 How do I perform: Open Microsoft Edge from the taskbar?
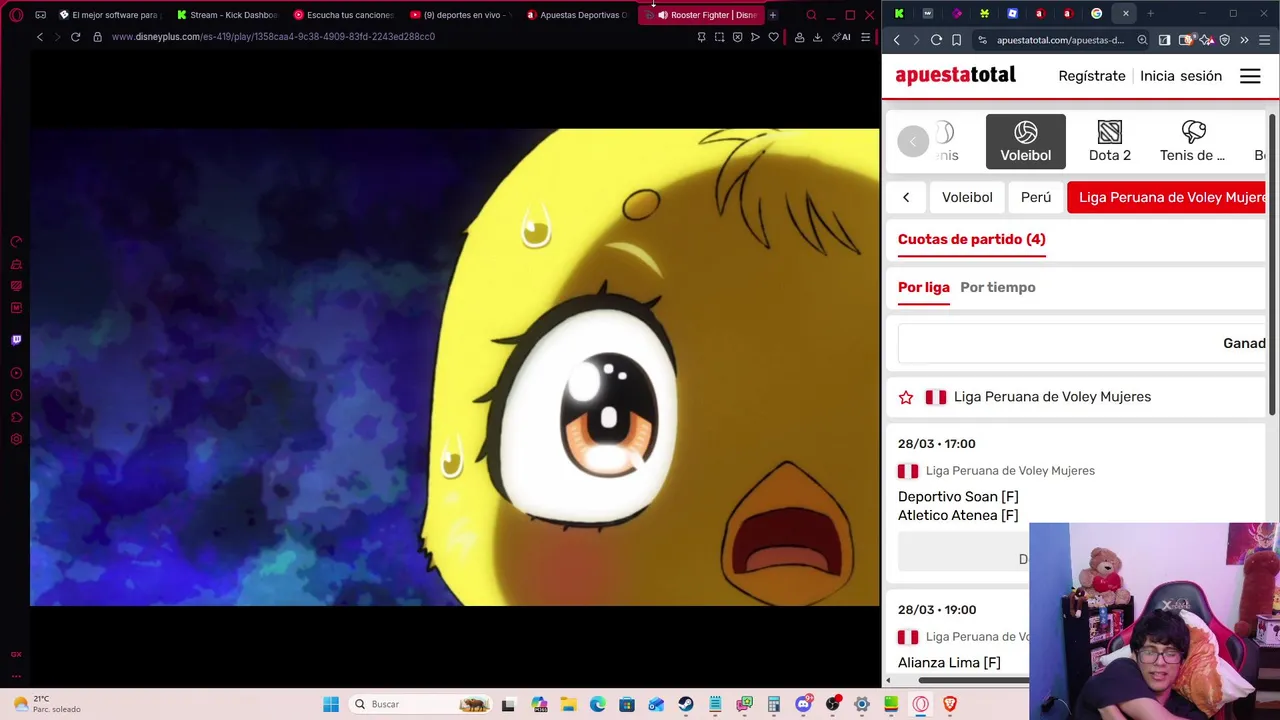[597, 704]
